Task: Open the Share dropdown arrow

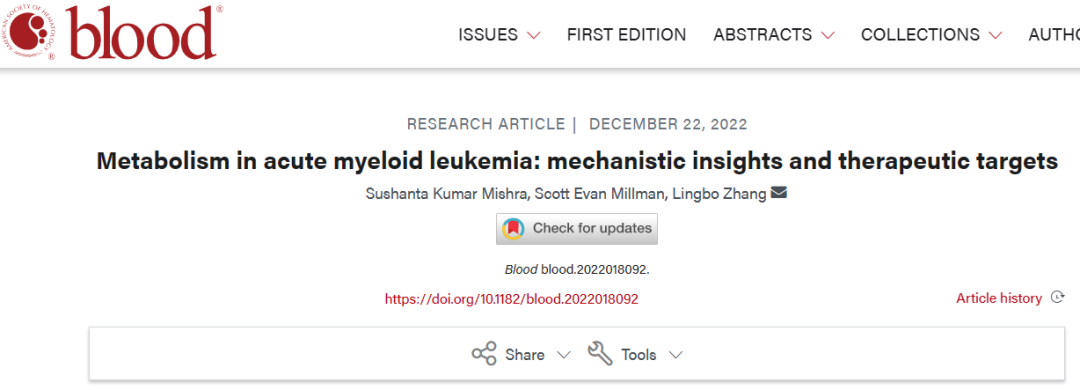Action: (563, 356)
